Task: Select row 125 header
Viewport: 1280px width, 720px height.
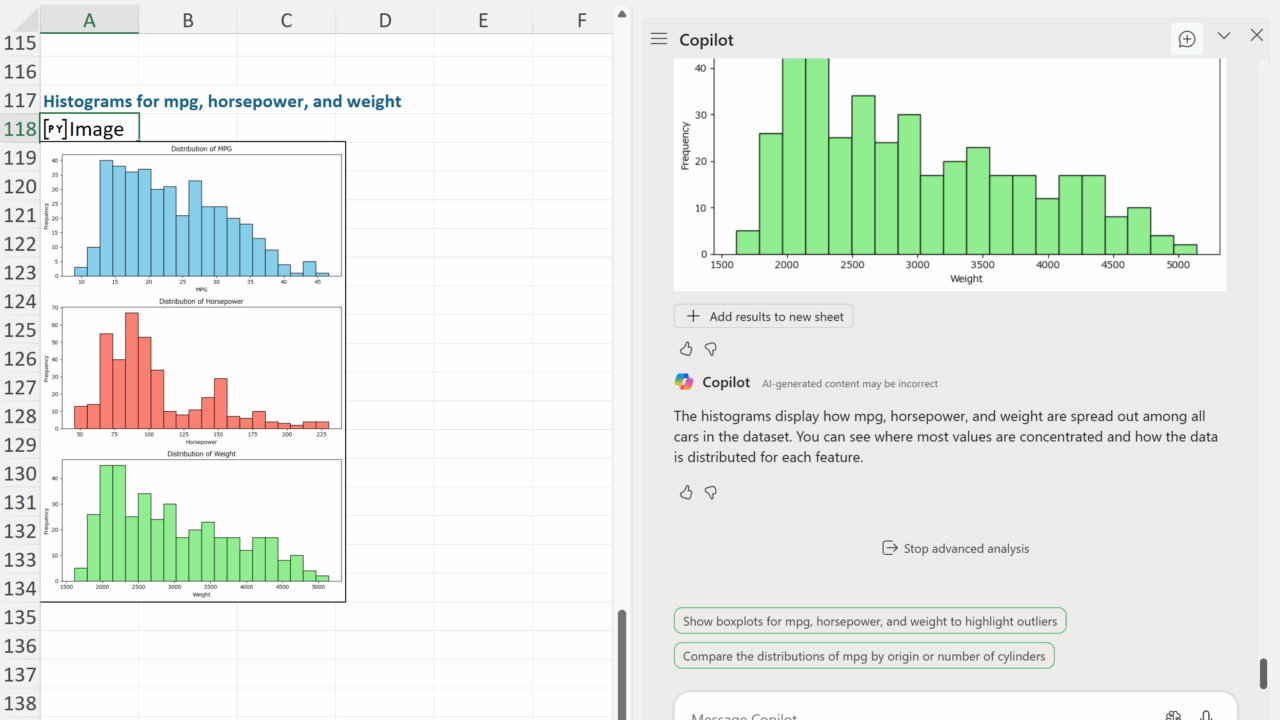Action: [20, 330]
